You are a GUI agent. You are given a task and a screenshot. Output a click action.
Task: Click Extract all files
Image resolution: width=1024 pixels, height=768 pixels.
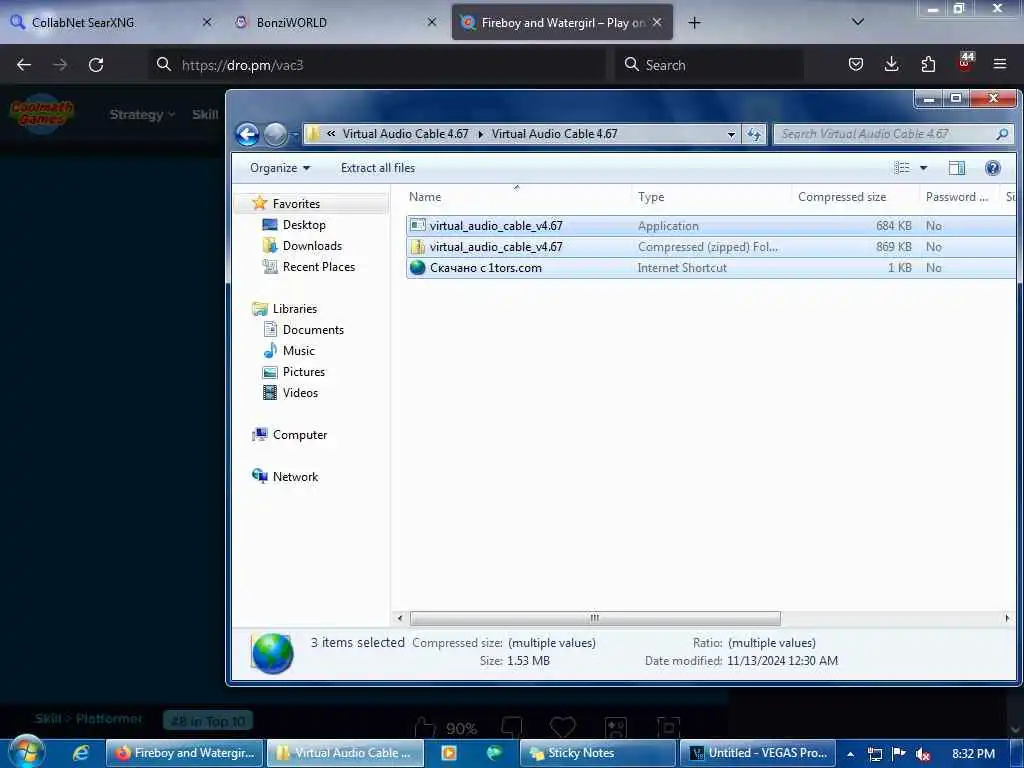point(377,168)
